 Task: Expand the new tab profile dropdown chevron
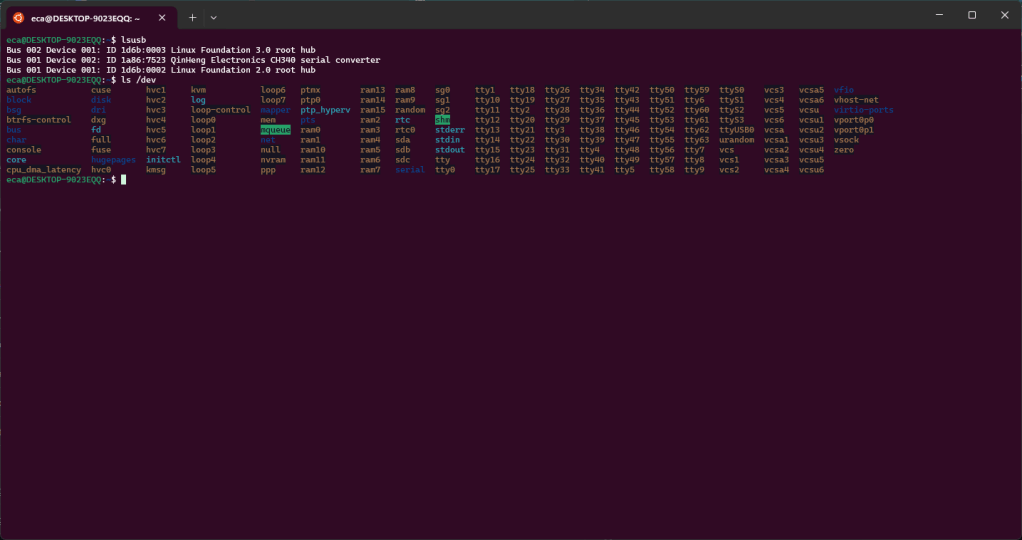click(213, 17)
